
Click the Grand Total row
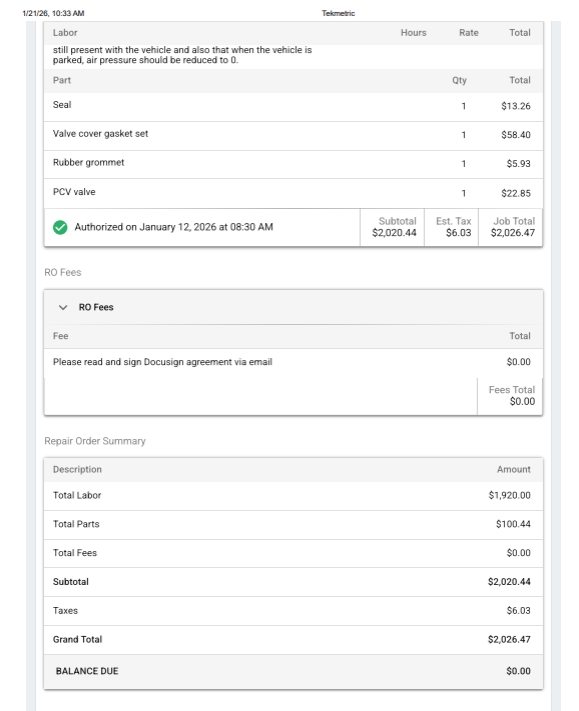click(x=293, y=640)
